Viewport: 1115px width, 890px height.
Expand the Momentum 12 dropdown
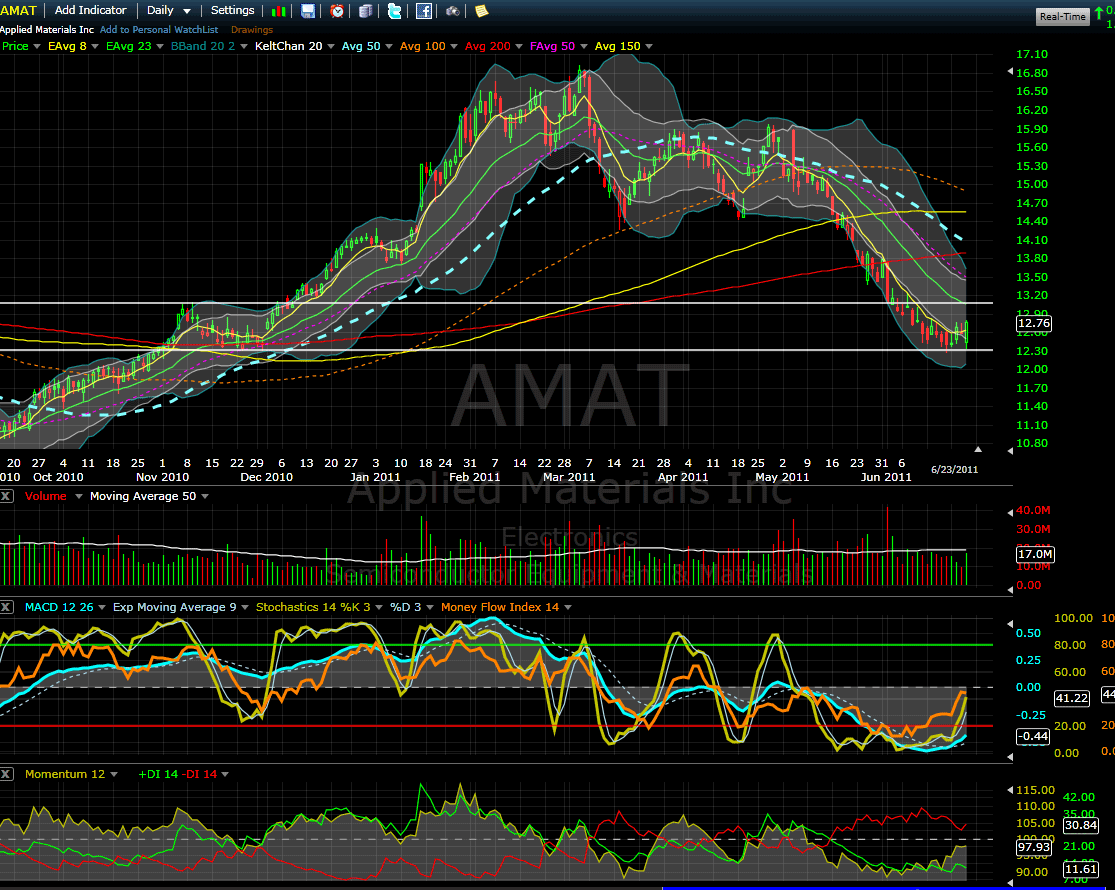click(x=114, y=775)
